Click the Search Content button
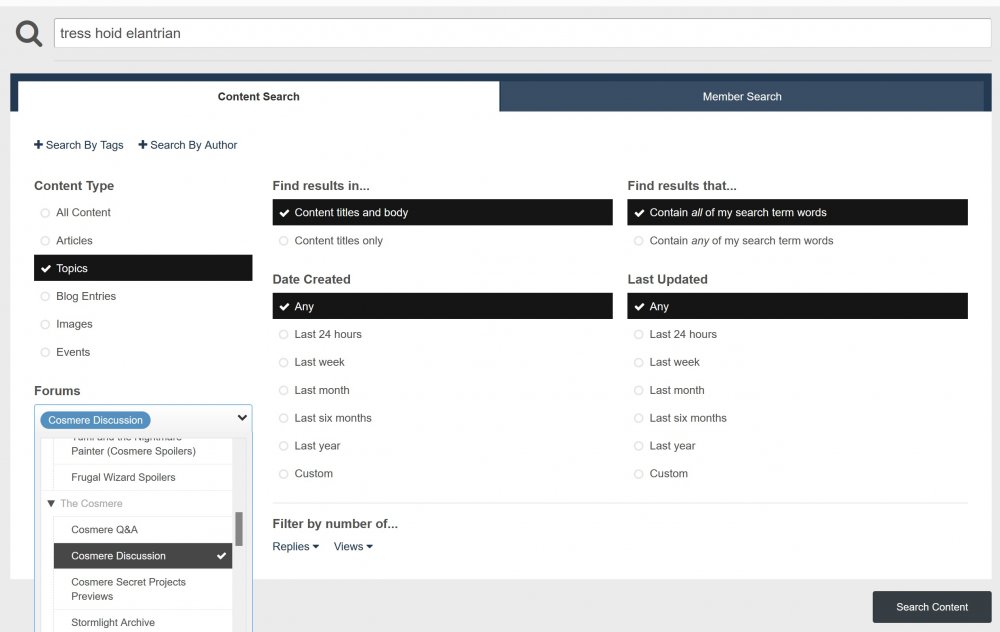Viewport: 1000px width, 632px height. (x=932, y=607)
